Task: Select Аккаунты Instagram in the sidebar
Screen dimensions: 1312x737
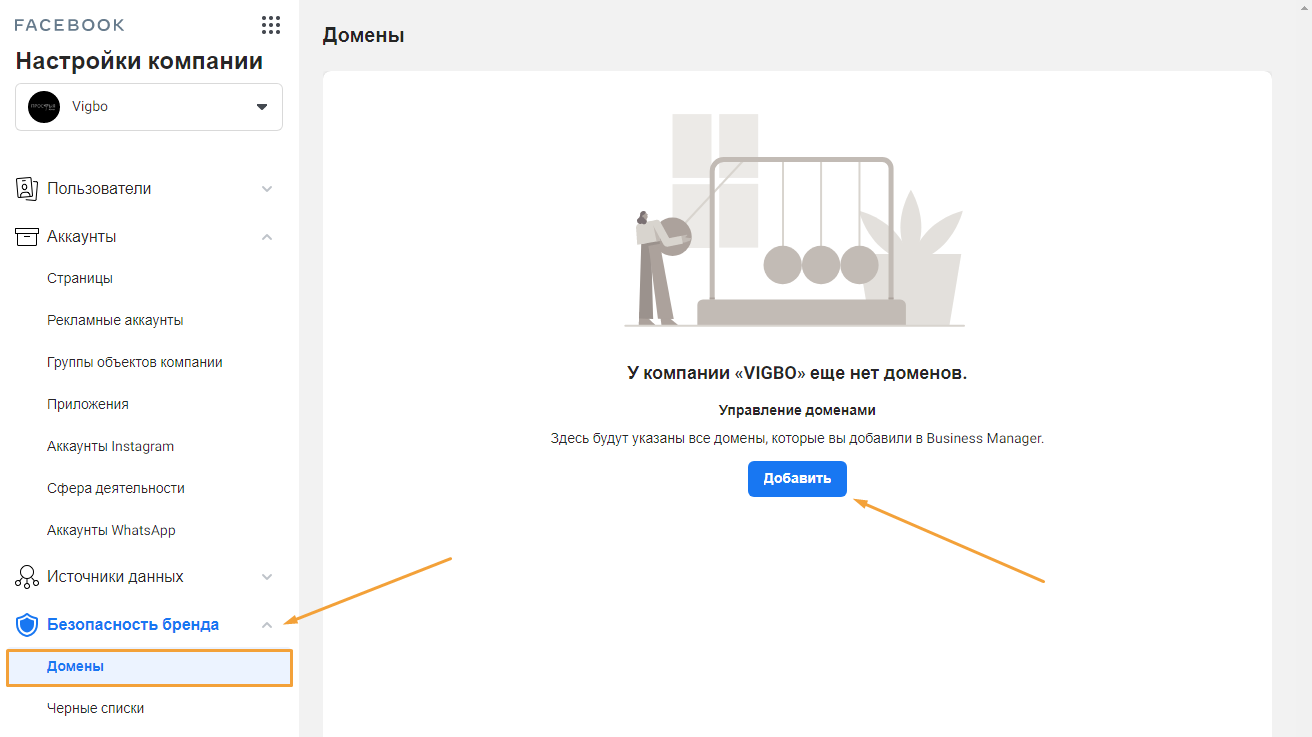Action: click(x=110, y=446)
